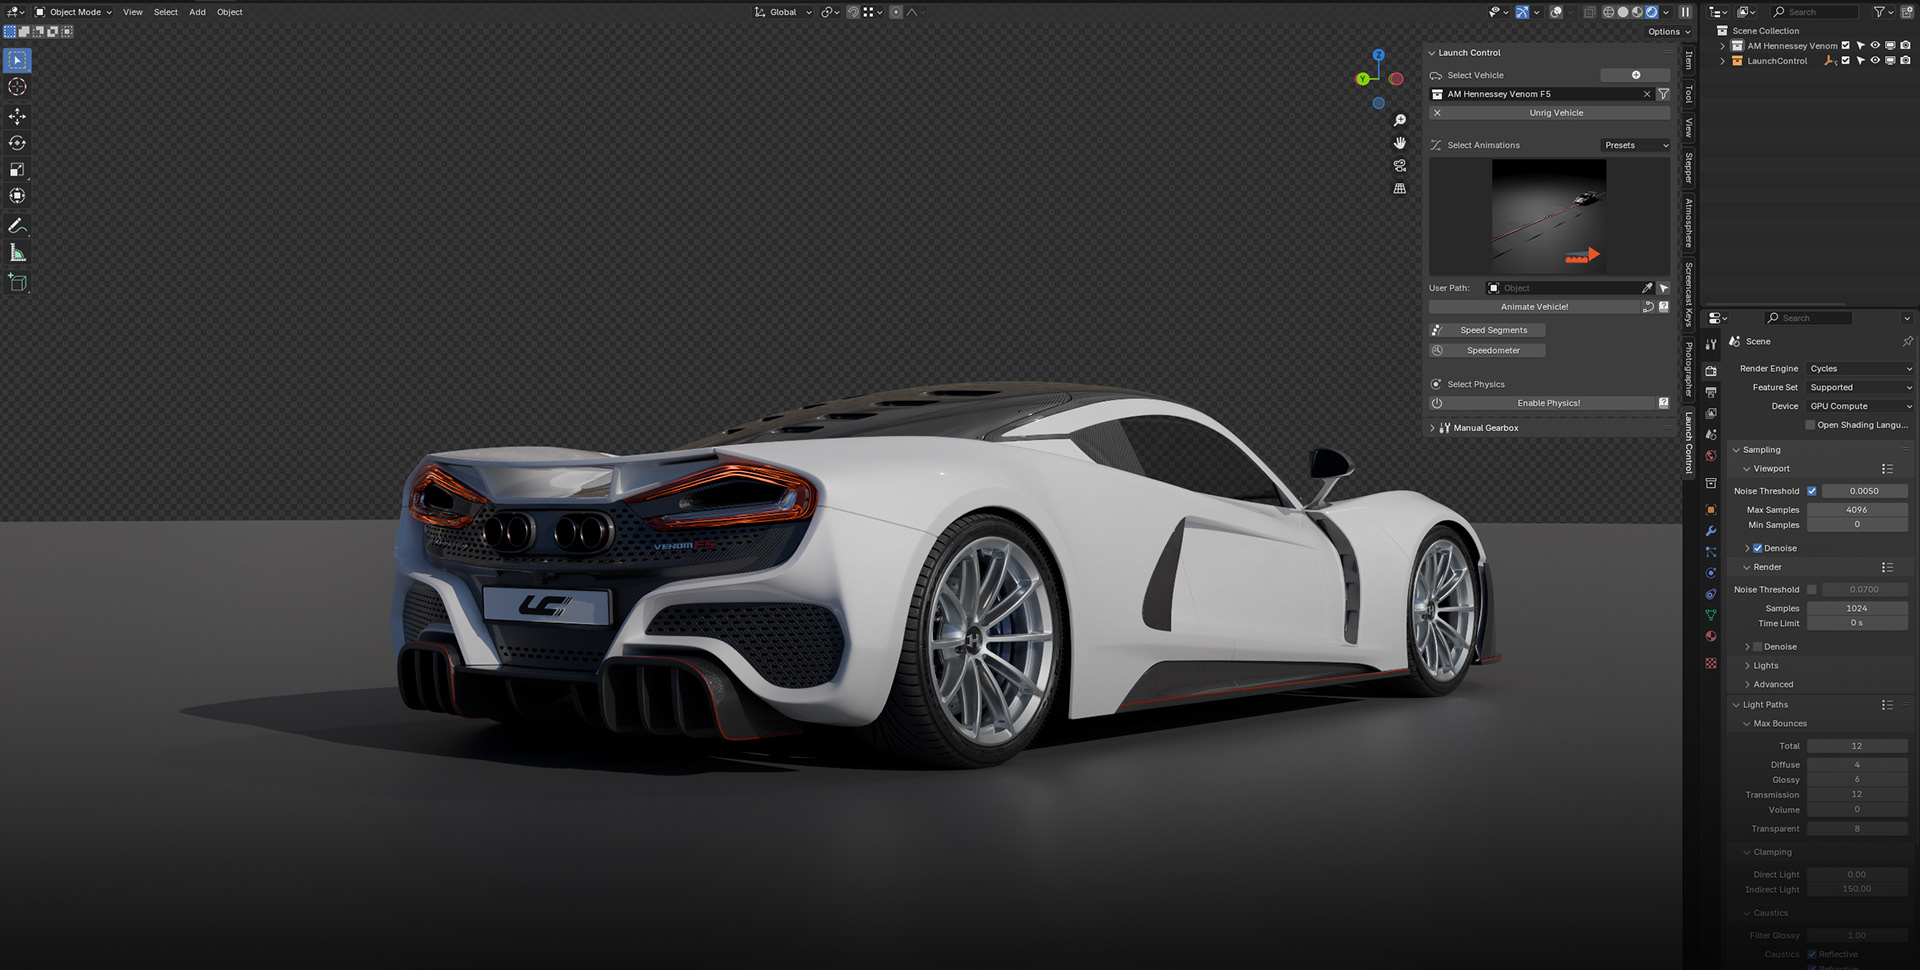Toggle camera view with camera icon

point(1400,166)
